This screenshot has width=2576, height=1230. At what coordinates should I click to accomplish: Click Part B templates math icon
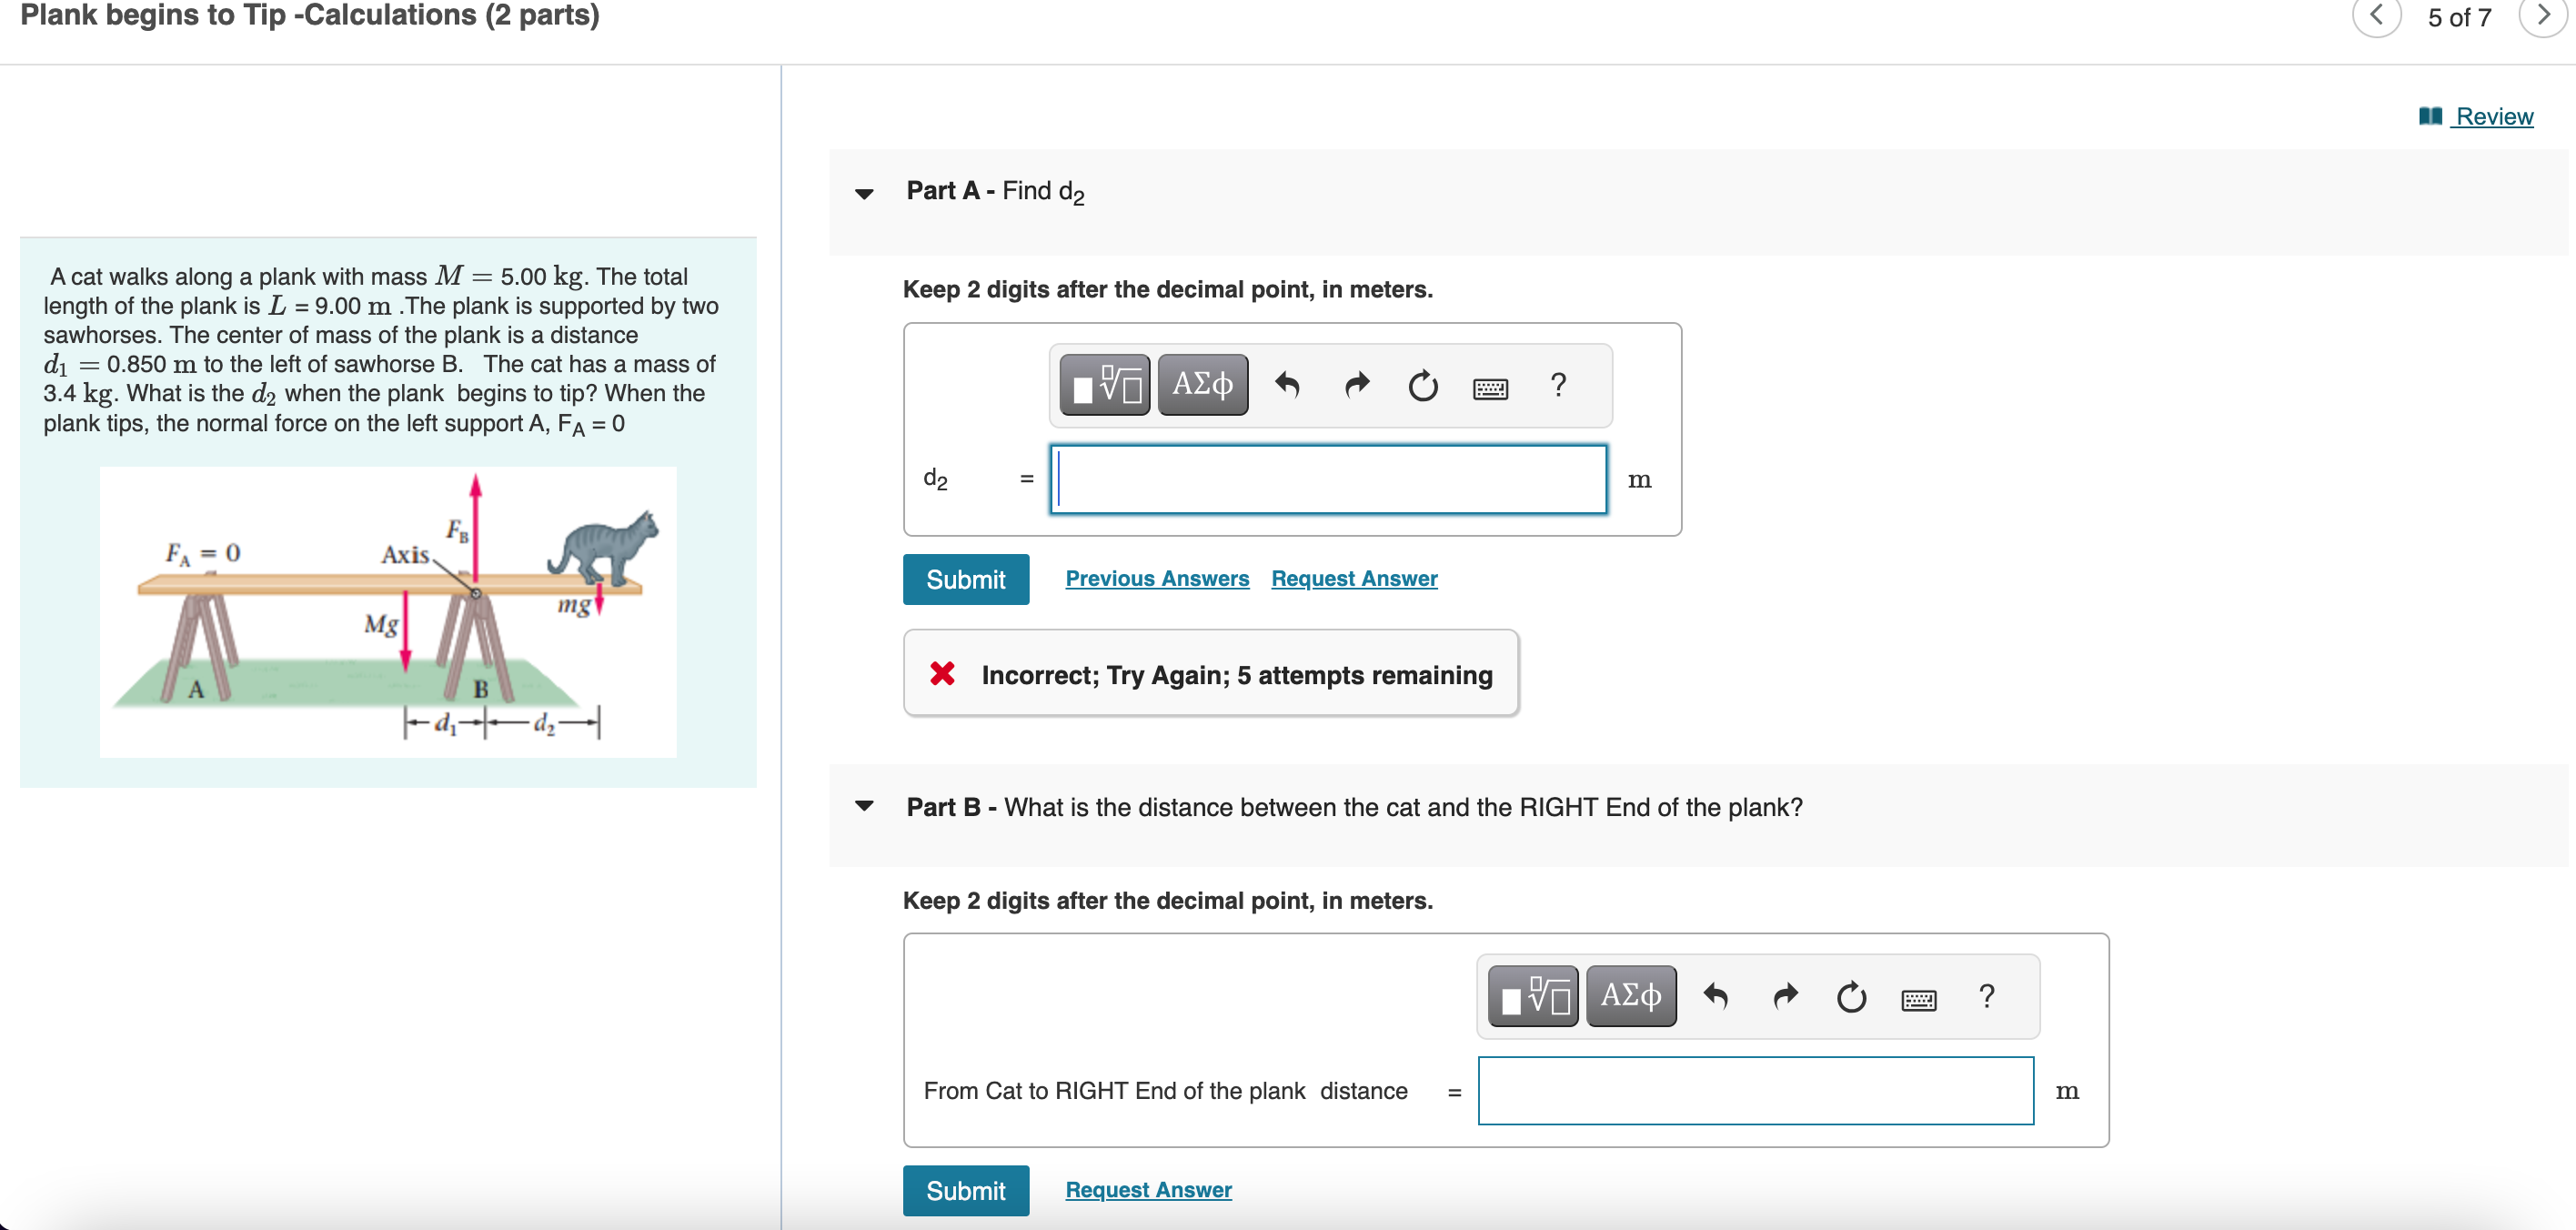[x=1532, y=996]
